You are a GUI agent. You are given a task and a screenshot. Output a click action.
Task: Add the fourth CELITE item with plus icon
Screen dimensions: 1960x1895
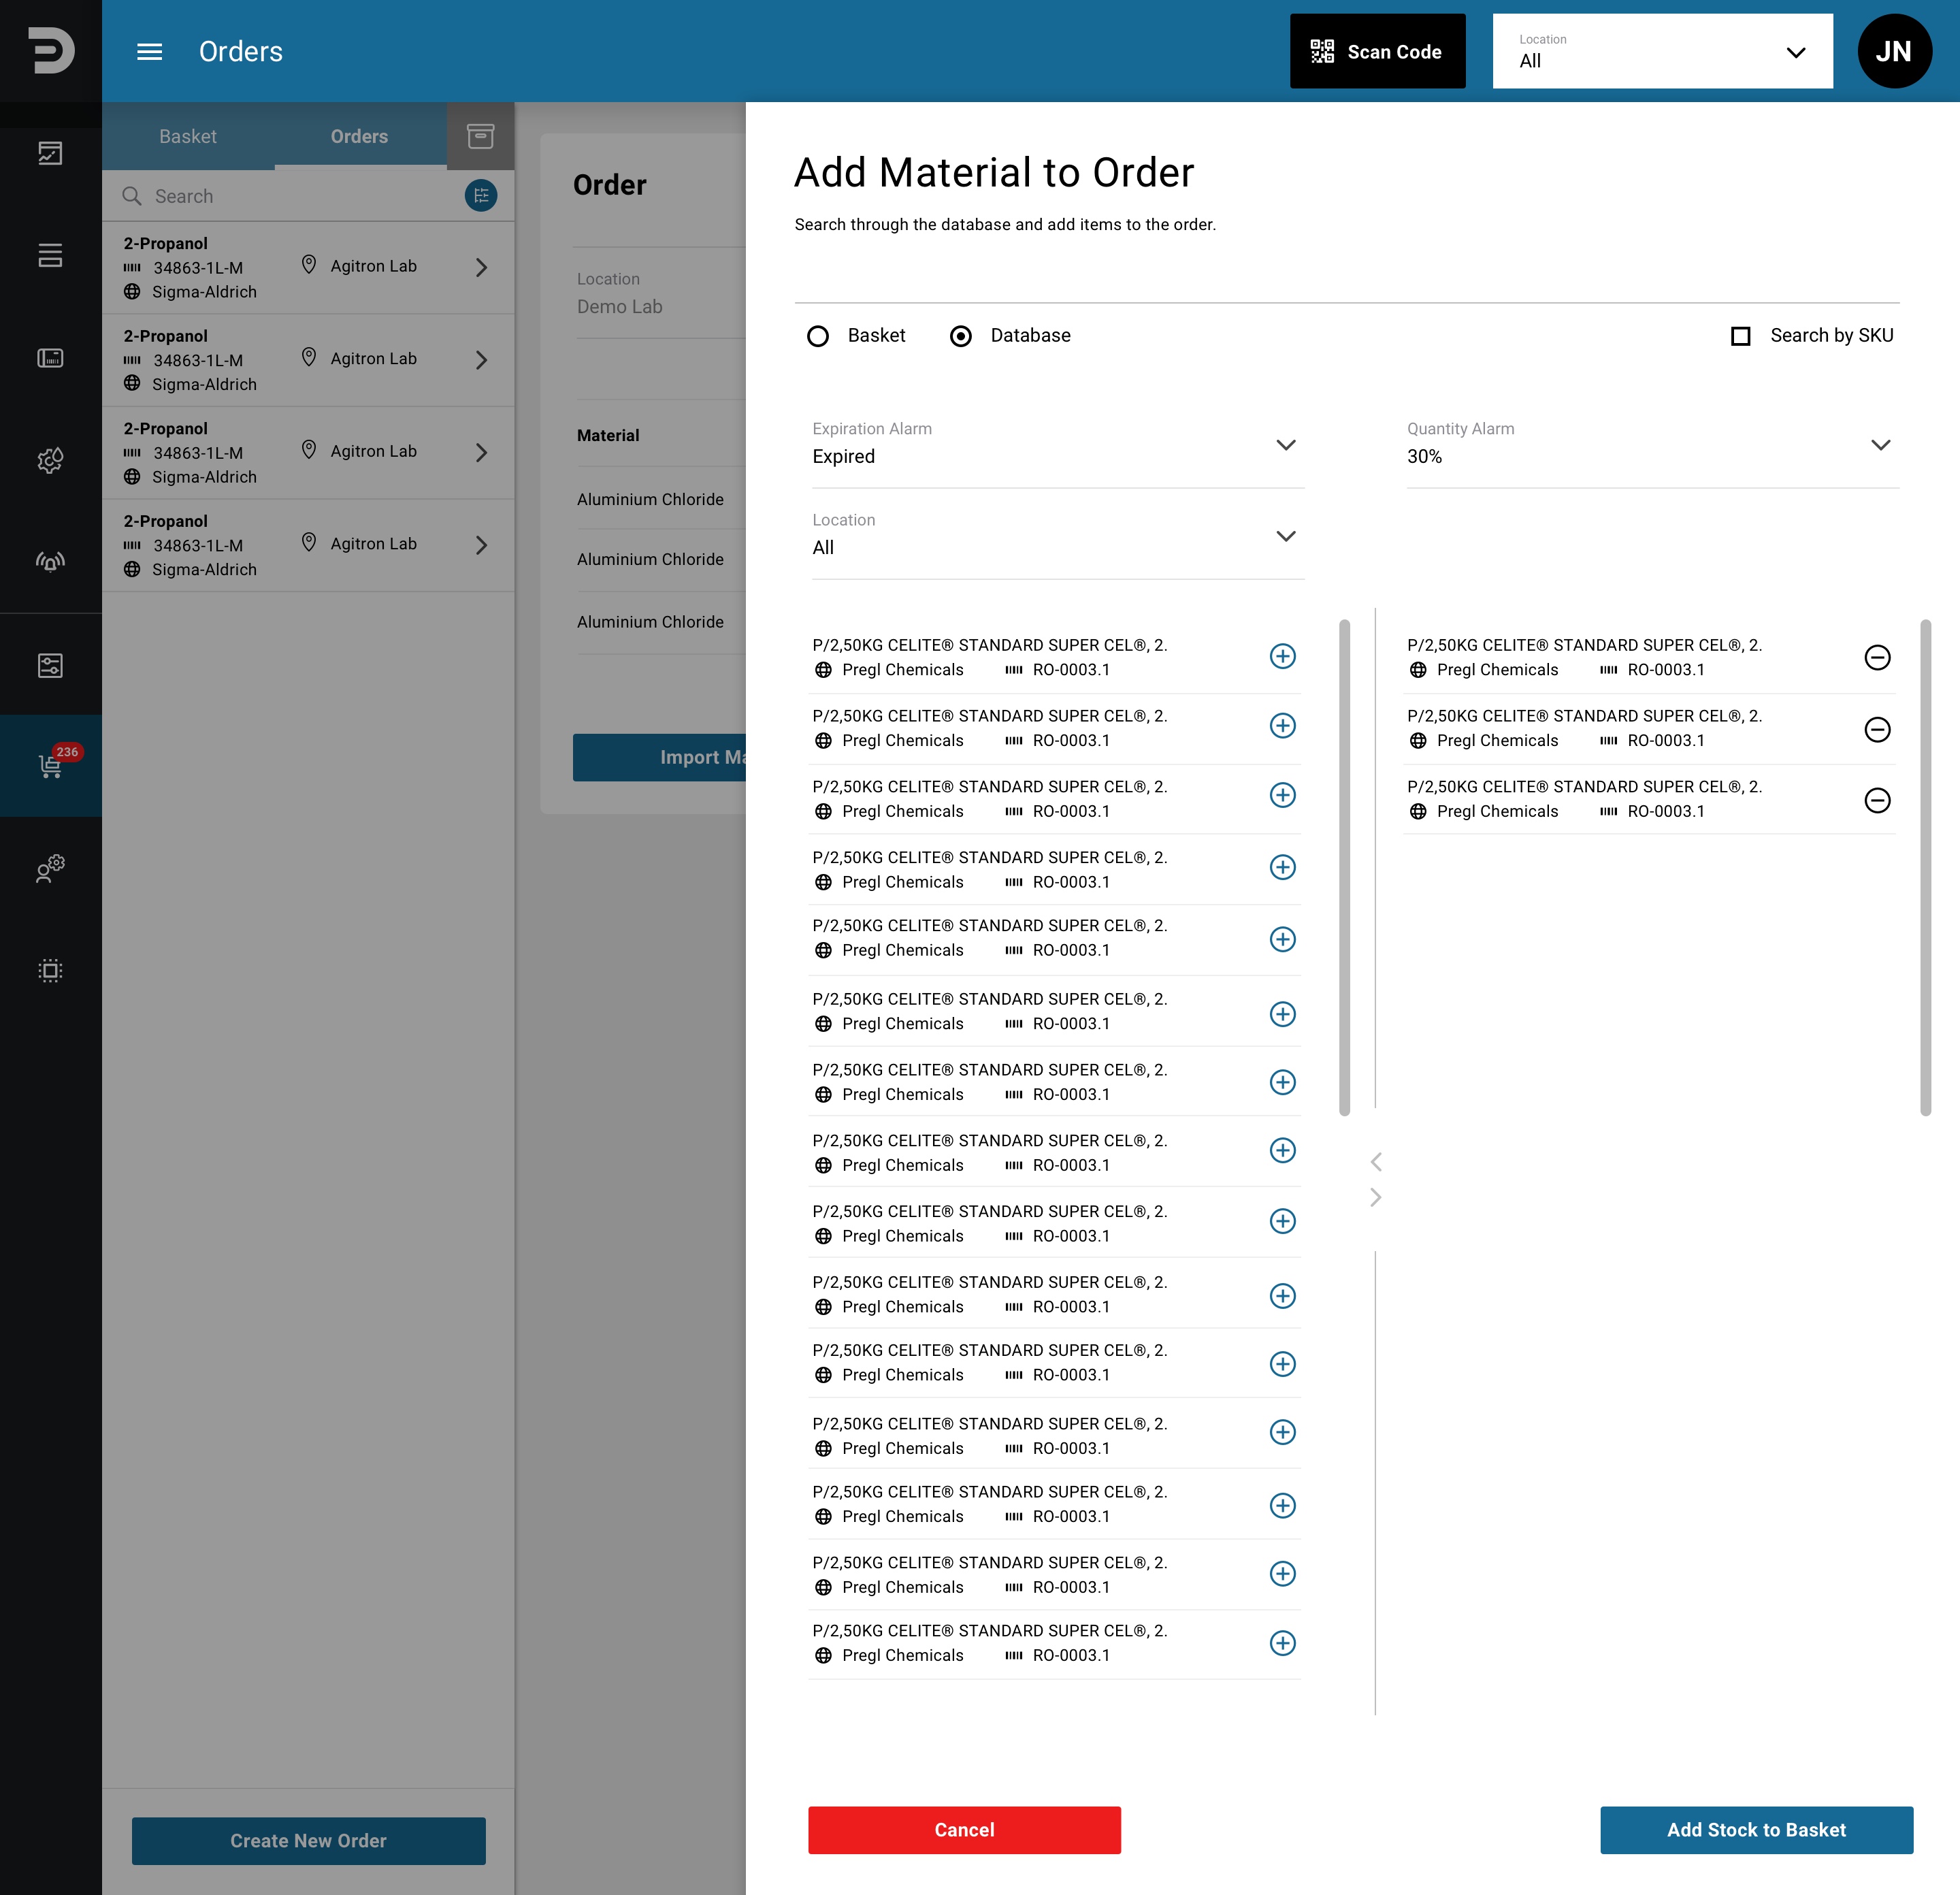click(1283, 867)
